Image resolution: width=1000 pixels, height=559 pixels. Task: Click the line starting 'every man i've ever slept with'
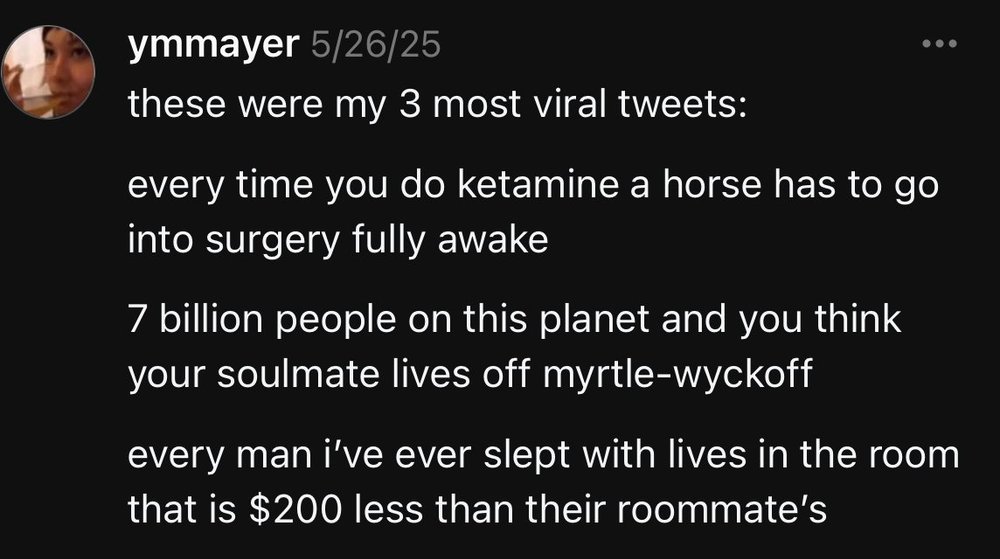pos(543,454)
